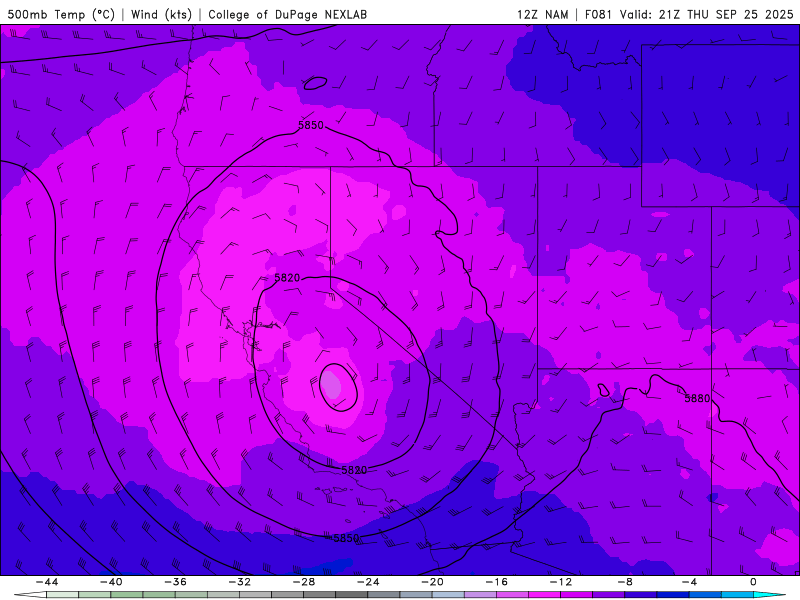This screenshot has width=800, height=600.
Task: Click the -24 colorbar tick label
Action: point(368,582)
